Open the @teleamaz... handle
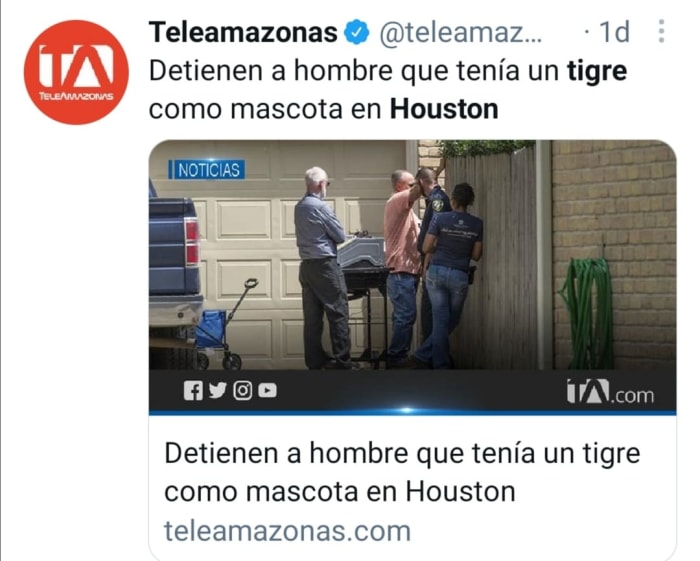The image size is (700, 561). pos(460,33)
